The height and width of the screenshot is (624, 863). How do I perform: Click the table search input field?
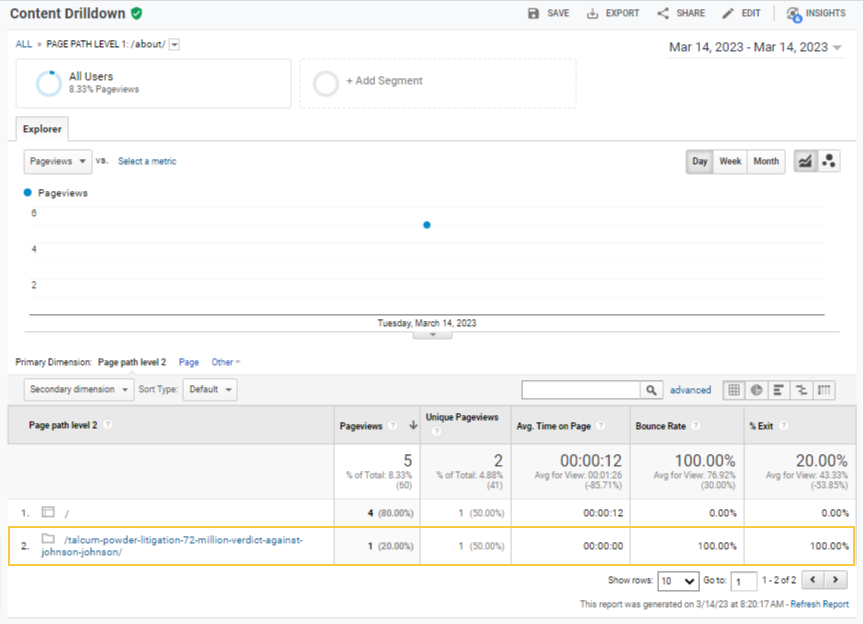point(580,390)
